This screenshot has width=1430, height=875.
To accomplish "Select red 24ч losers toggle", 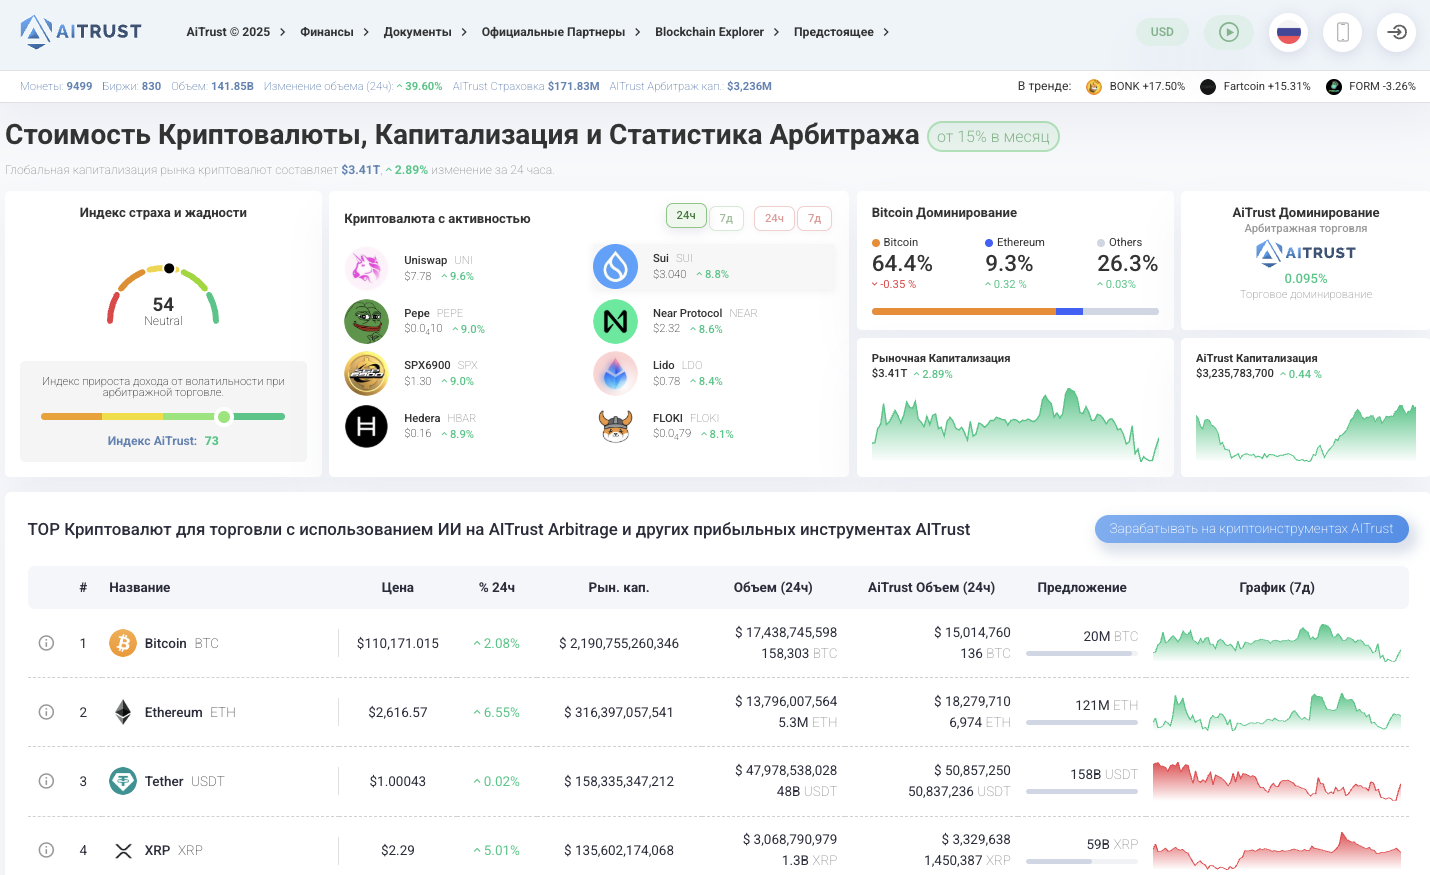I will point(774,218).
